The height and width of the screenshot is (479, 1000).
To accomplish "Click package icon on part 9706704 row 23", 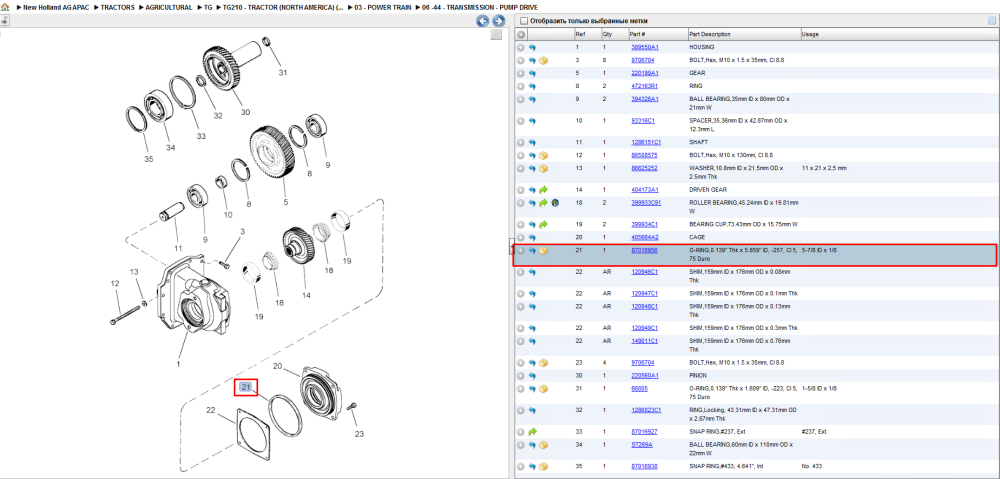I will pyautogui.click(x=543, y=363).
